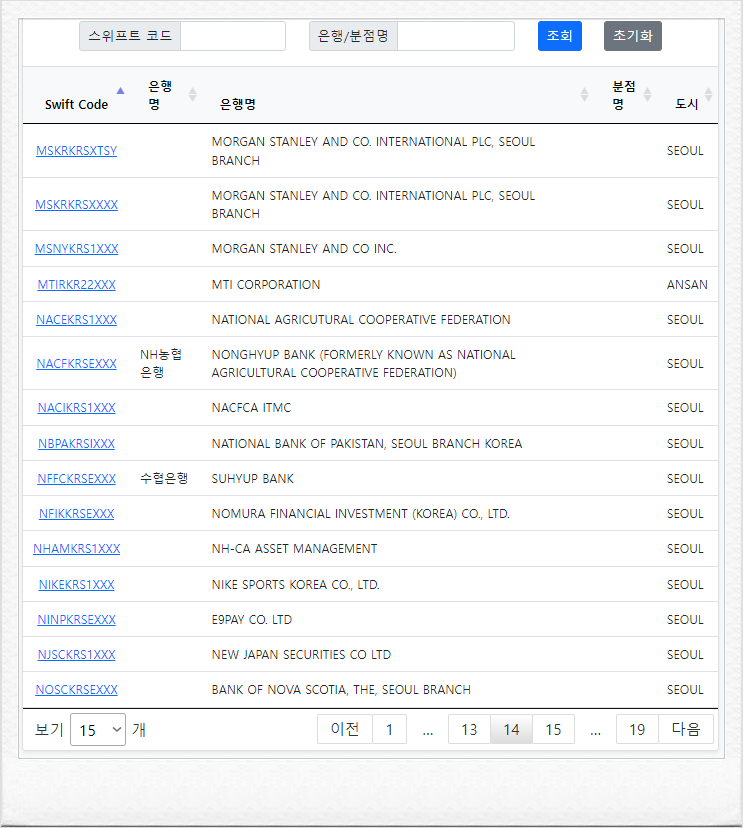Screen dimensions: 743x828
Task: Go to page 13
Action: (469, 729)
